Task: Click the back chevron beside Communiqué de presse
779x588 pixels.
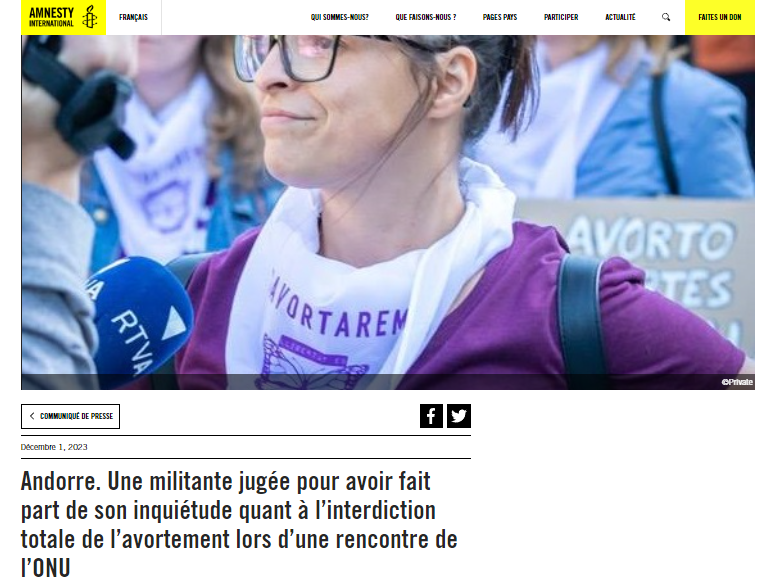Action: [x=32, y=416]
